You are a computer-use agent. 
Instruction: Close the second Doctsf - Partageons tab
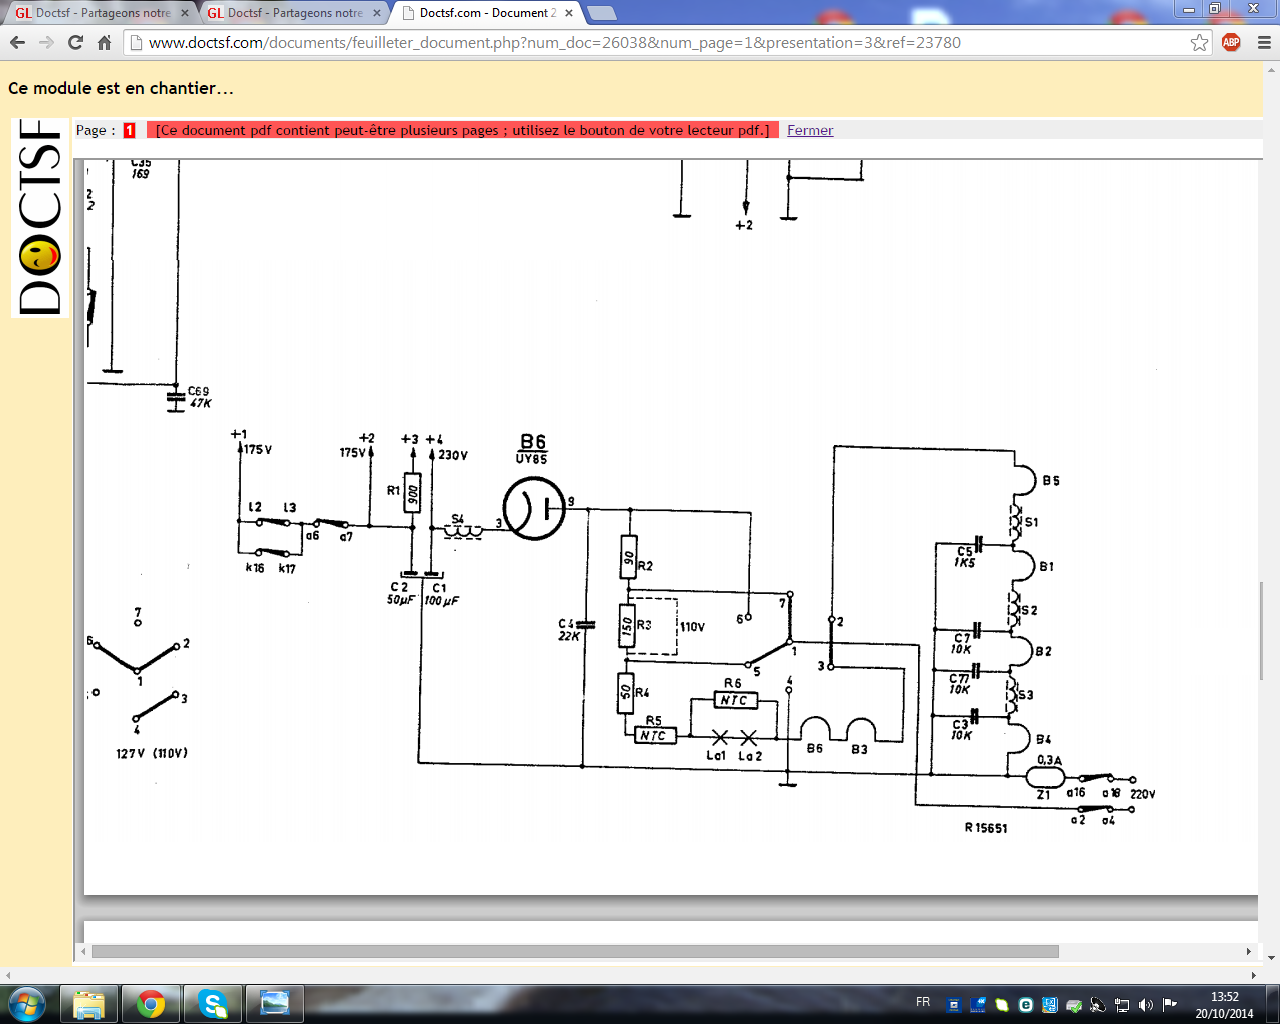tap(377, 13)
